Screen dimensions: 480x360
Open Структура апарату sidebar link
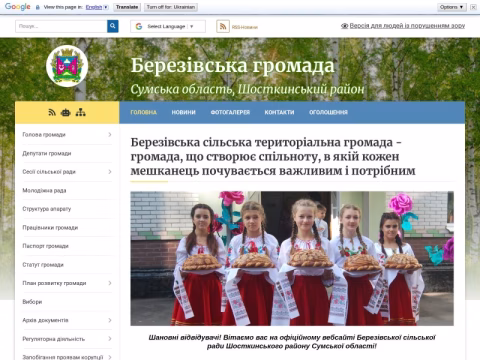click(x=47, y=209)
